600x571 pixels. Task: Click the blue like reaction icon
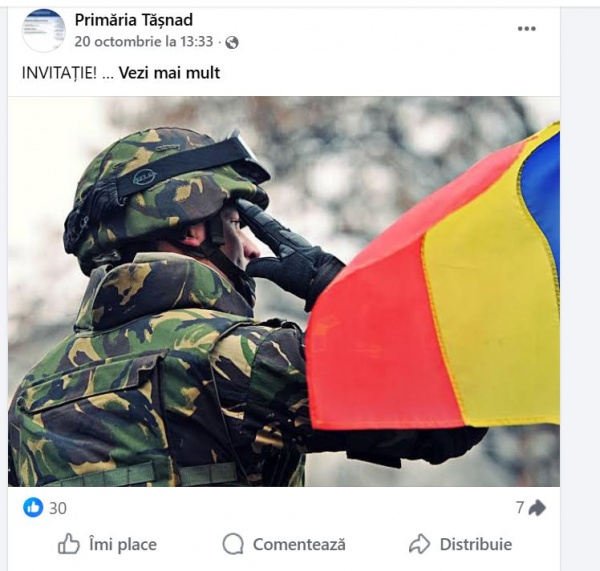click(x=33, y=508)
